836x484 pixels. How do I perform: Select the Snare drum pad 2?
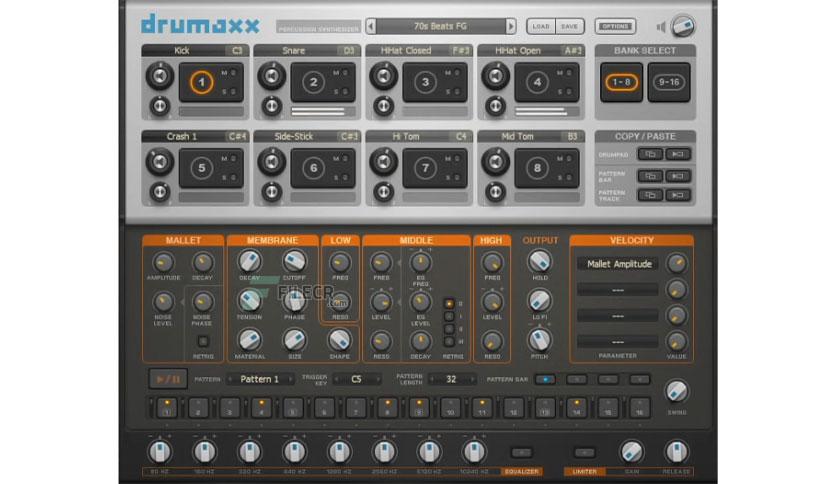click(x=314, y=83)
